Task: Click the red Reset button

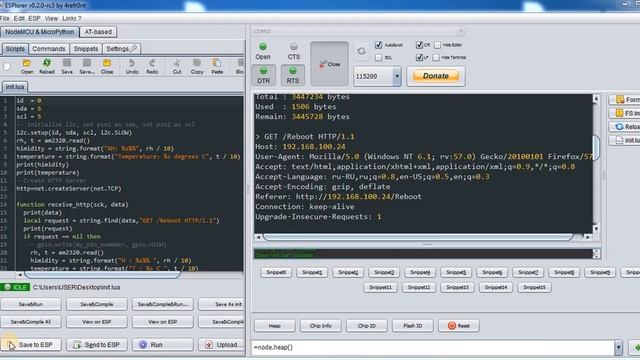Action: click(x=458, y=325)
